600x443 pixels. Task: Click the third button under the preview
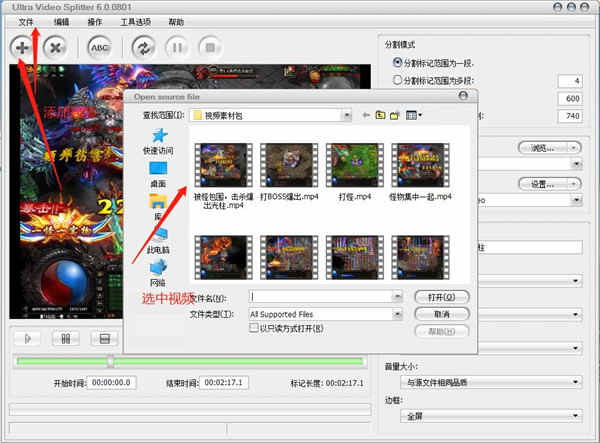tap(104, 339)
